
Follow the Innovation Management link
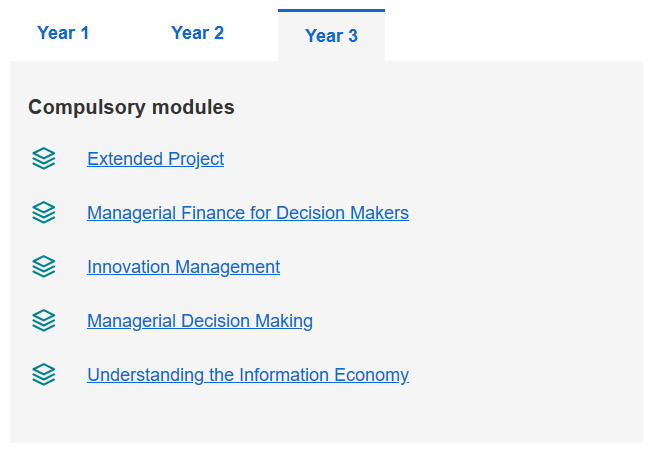tap(183, 267)
